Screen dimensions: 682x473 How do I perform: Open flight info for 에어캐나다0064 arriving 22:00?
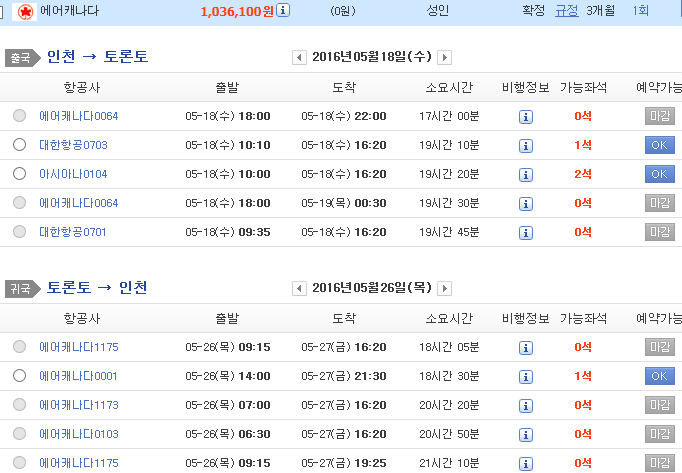526,117
